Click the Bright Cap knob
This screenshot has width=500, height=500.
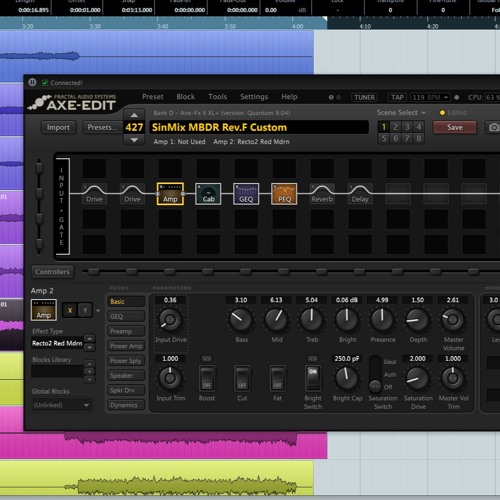tap(347, 378)
